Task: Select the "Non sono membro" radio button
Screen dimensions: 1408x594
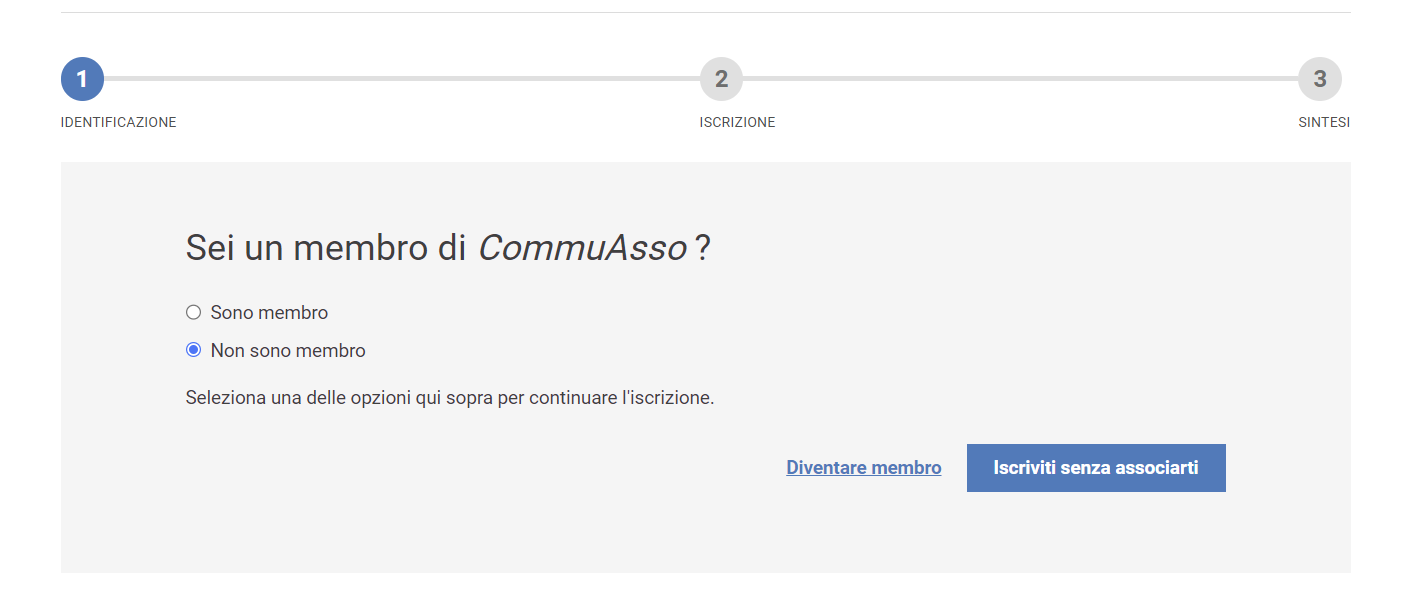Action: click(x=194, y=351)
